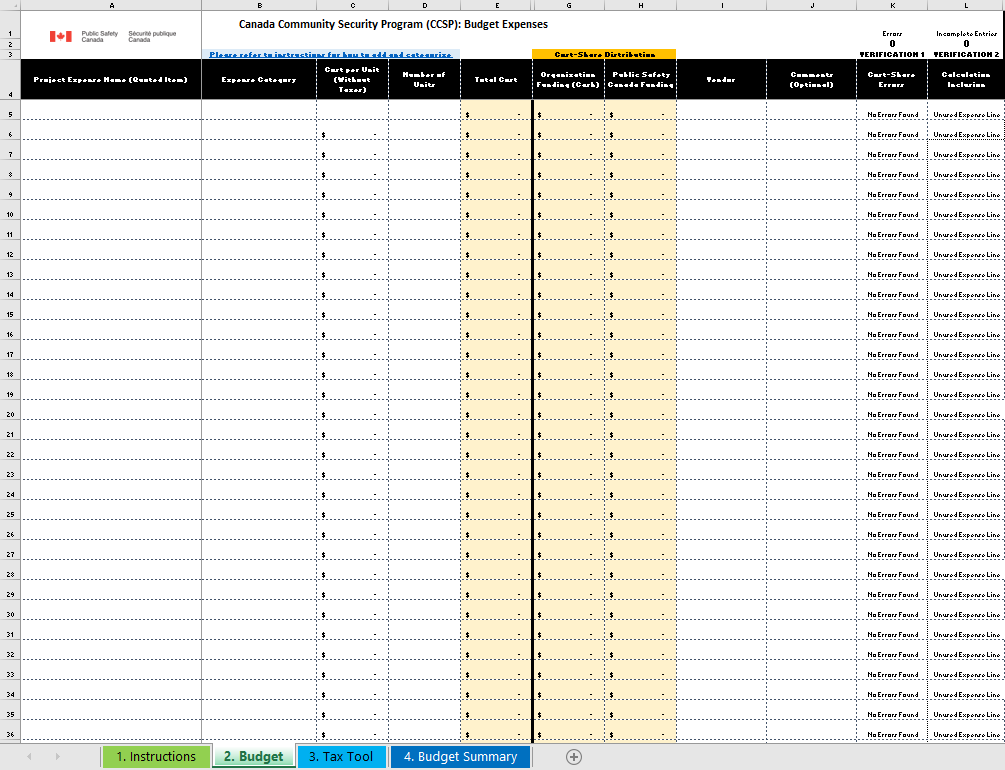Select column L header
The height and width of the screenshot is (770, 1005).
coord(966,5)
